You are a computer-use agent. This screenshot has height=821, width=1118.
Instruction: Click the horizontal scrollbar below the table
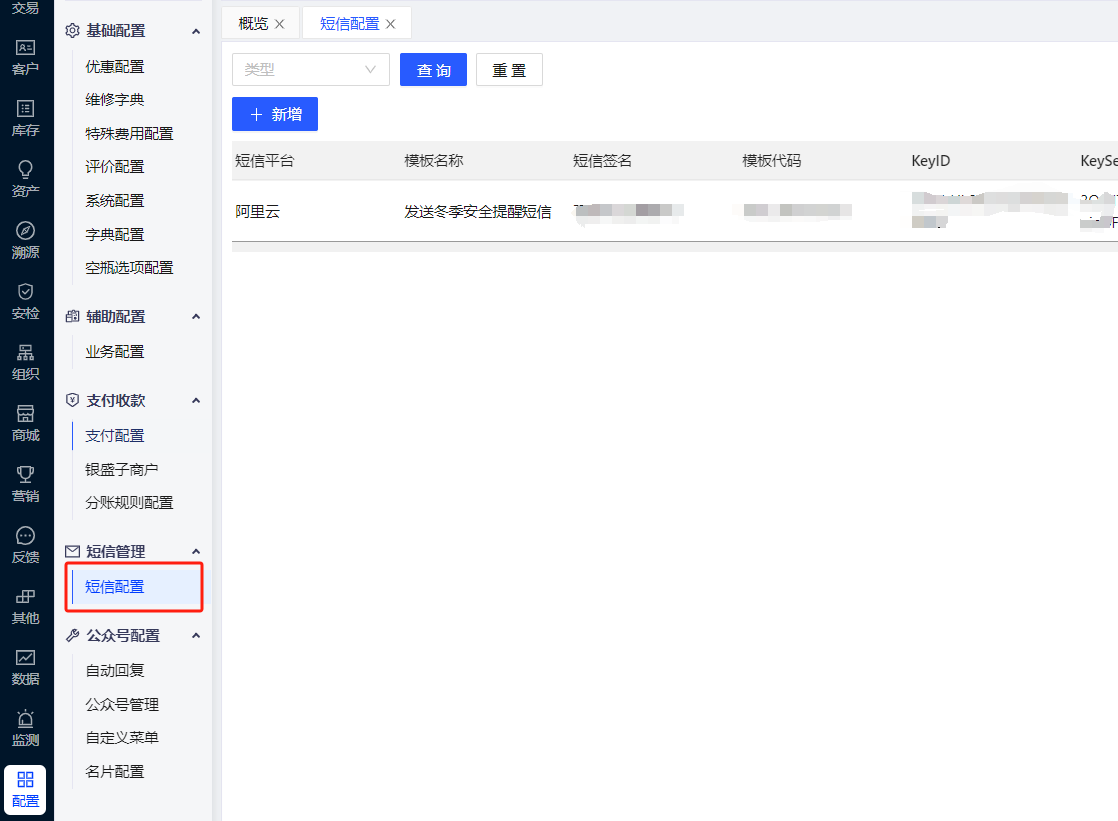point(675,247)
